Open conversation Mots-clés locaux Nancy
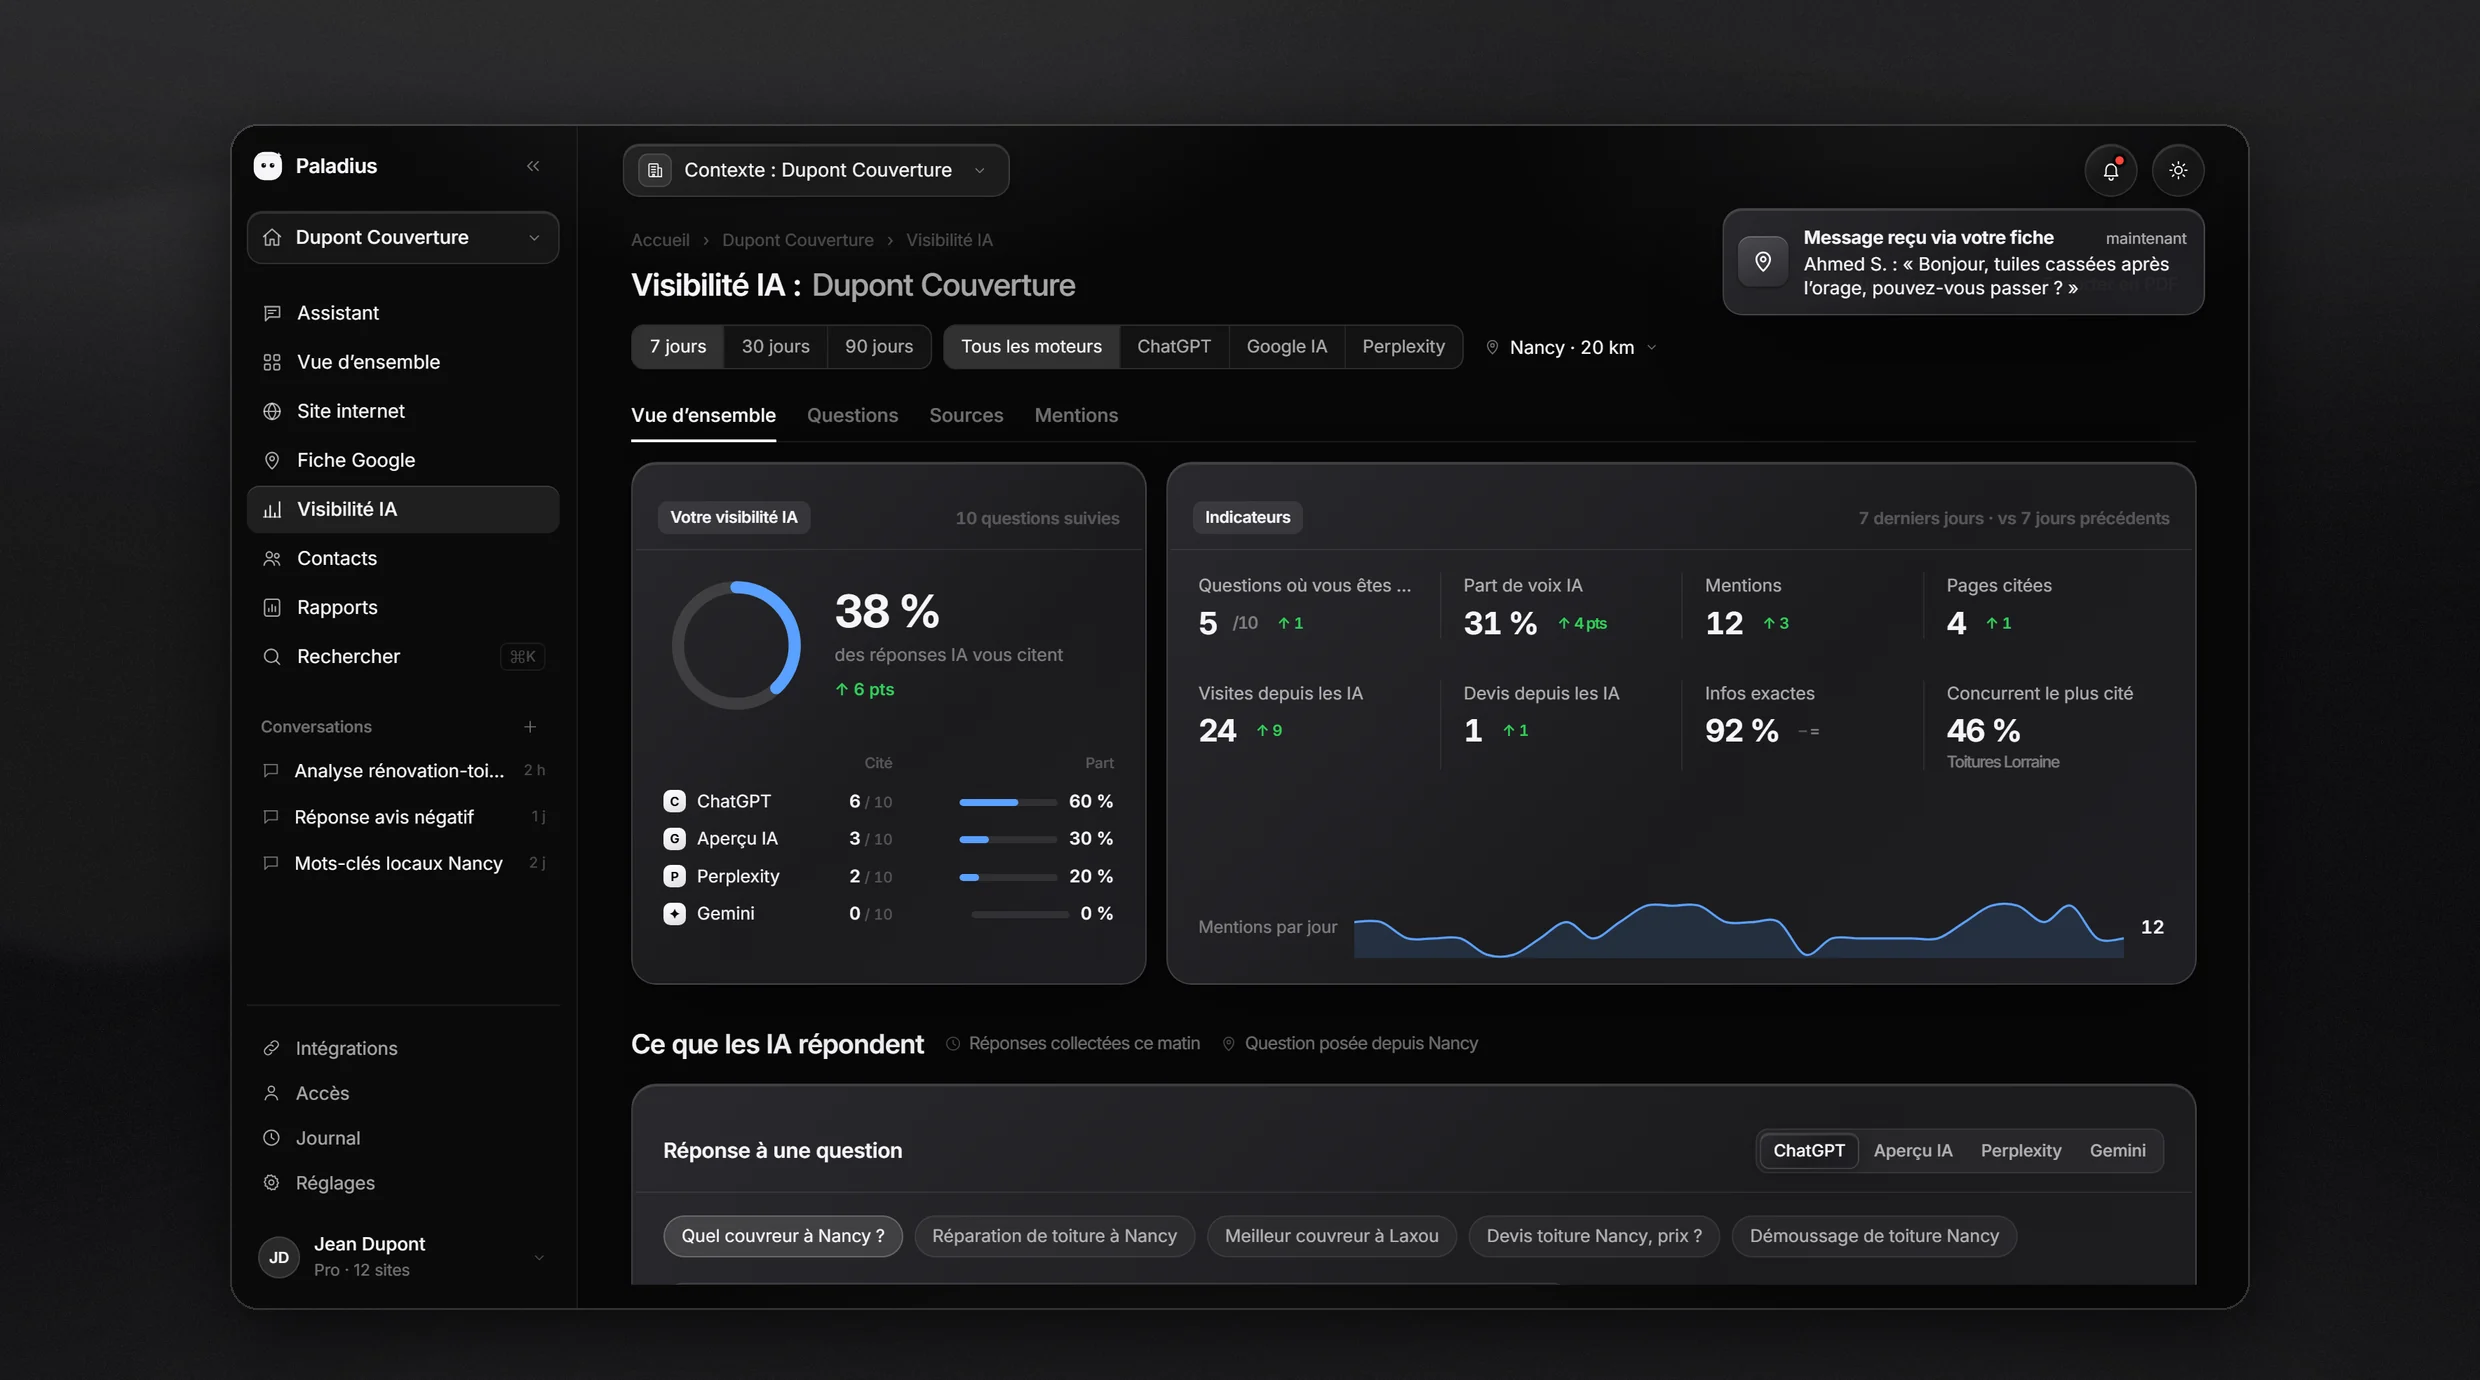This screenshot has width=2480, height=1380. (403, 863)
